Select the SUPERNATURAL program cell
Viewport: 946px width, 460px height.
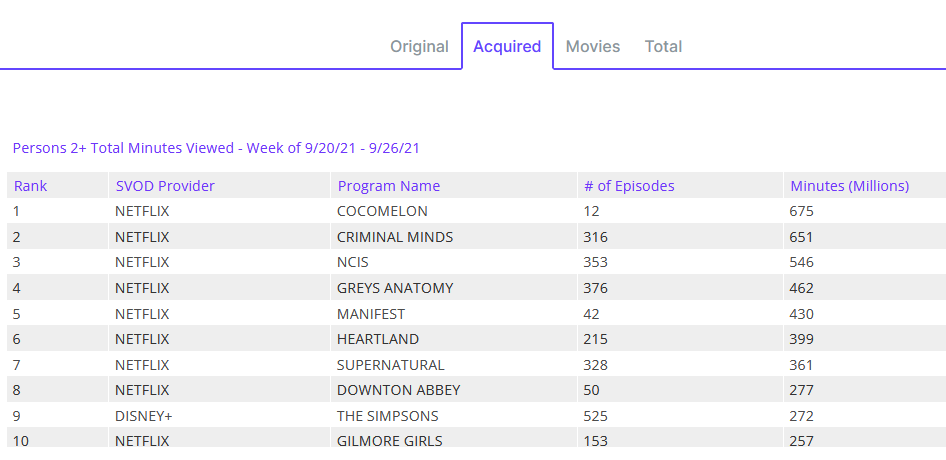[391, 365]
